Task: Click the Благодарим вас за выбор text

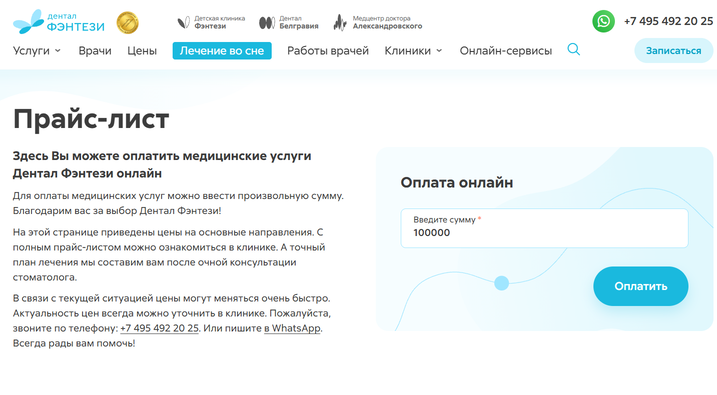Action: 117,211
